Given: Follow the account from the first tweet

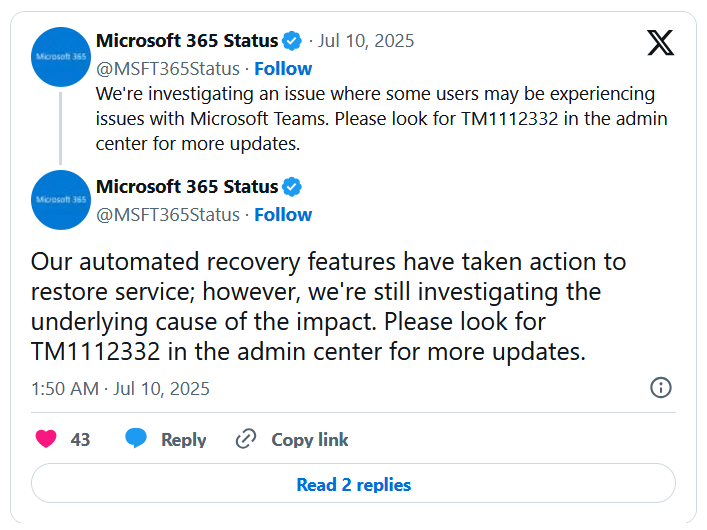Looking at the screenshot, I should tap(283, 69).
